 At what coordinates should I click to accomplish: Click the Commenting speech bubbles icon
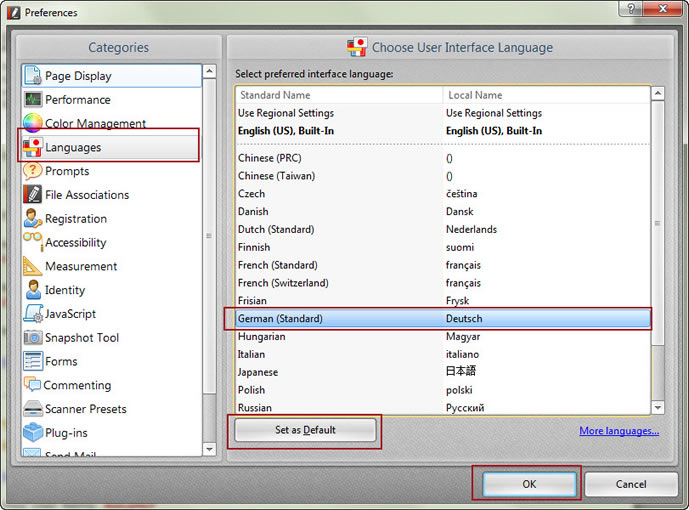click(x=32, y=384)
